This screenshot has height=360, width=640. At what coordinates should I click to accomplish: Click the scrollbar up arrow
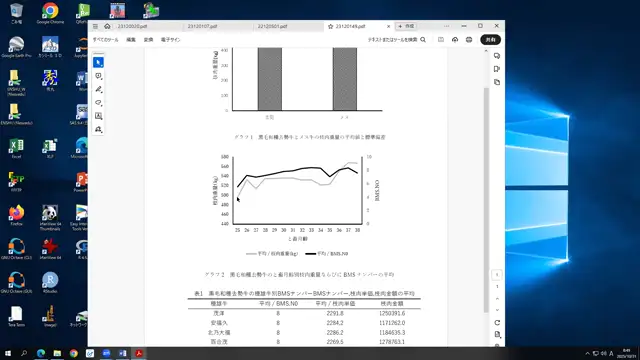(486, 51)
